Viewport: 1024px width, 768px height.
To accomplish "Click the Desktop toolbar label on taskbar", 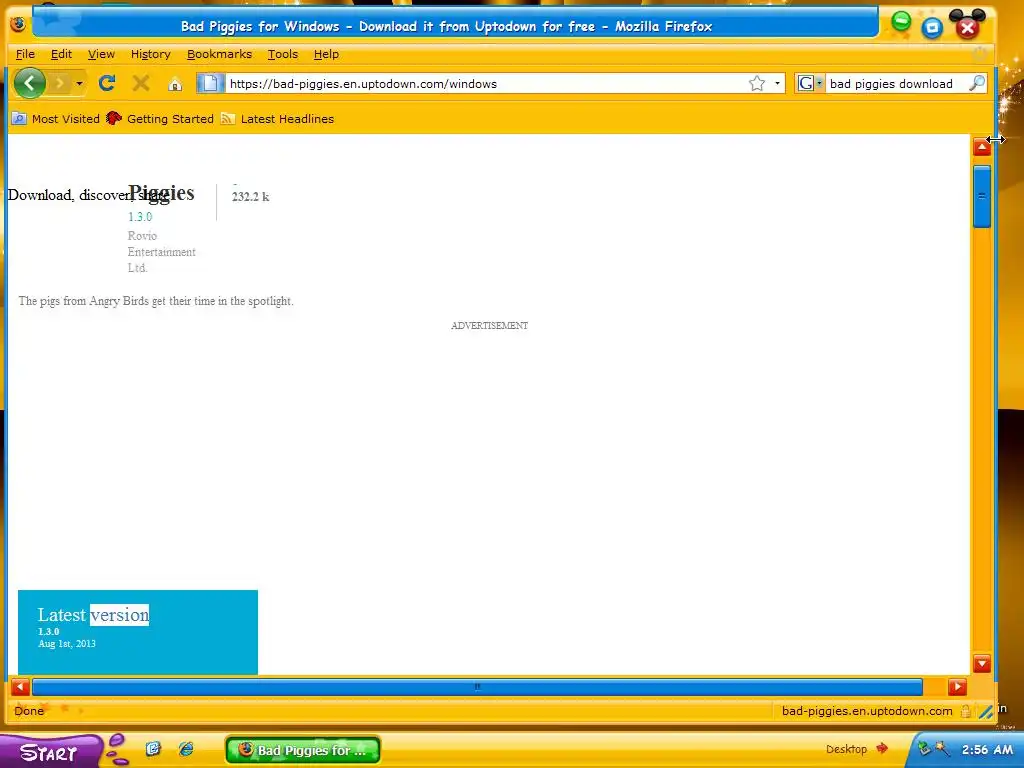I will pyautogui.click(x=846, y=749).
